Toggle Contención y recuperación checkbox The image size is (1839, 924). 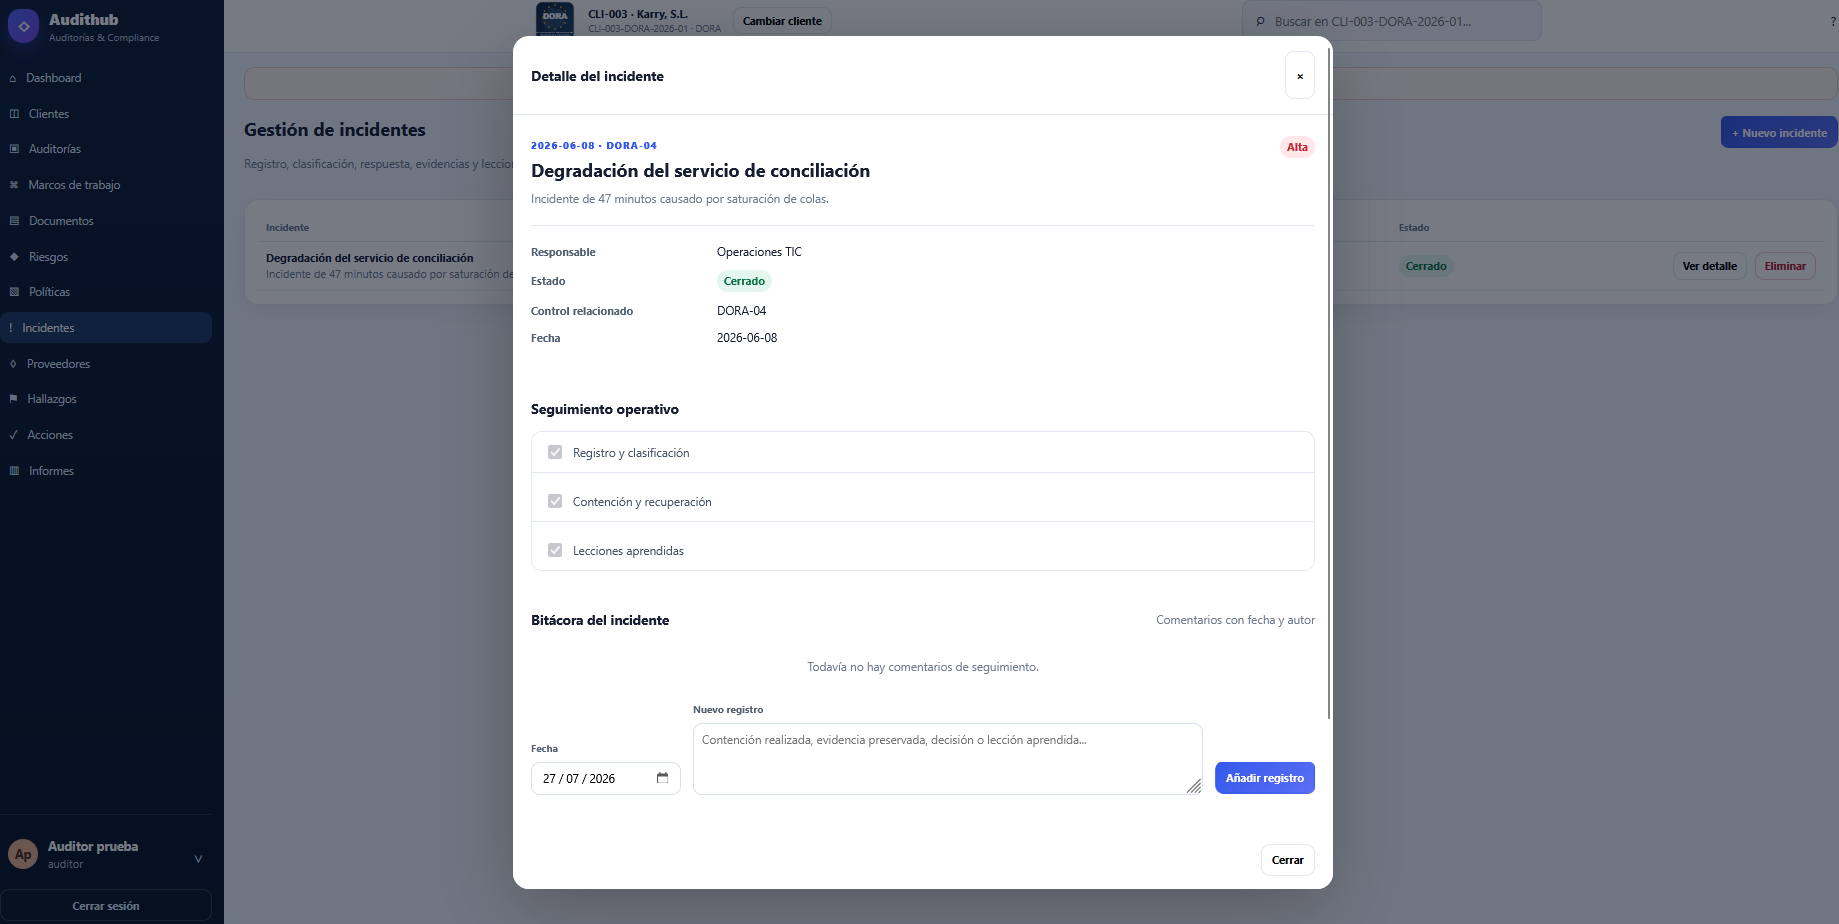point(555,501)
